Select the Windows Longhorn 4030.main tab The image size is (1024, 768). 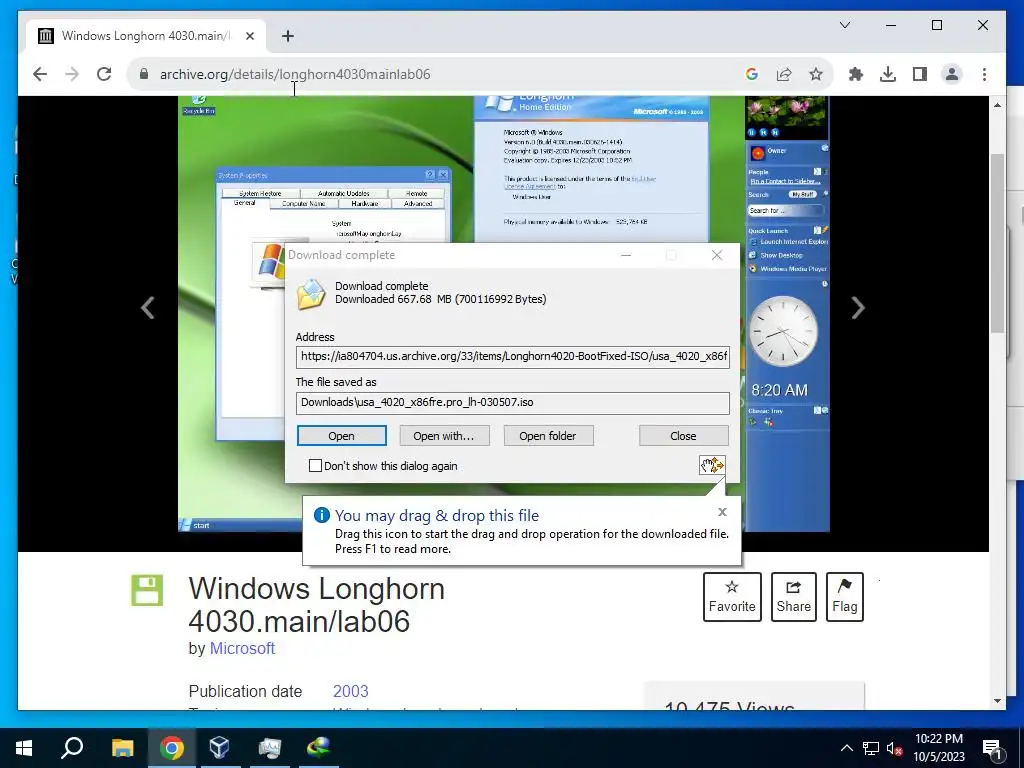point(145,36)
